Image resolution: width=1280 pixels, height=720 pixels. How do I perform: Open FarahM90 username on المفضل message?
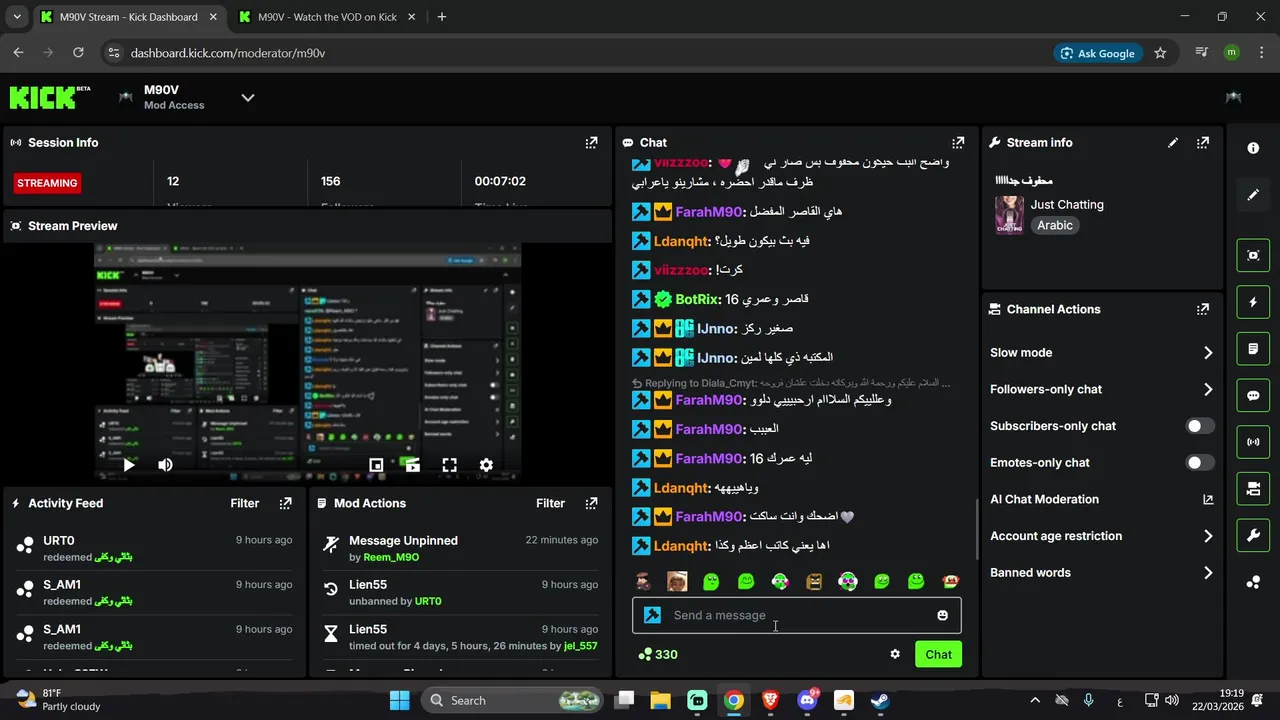pyautogui.click(x=709, y=212)
